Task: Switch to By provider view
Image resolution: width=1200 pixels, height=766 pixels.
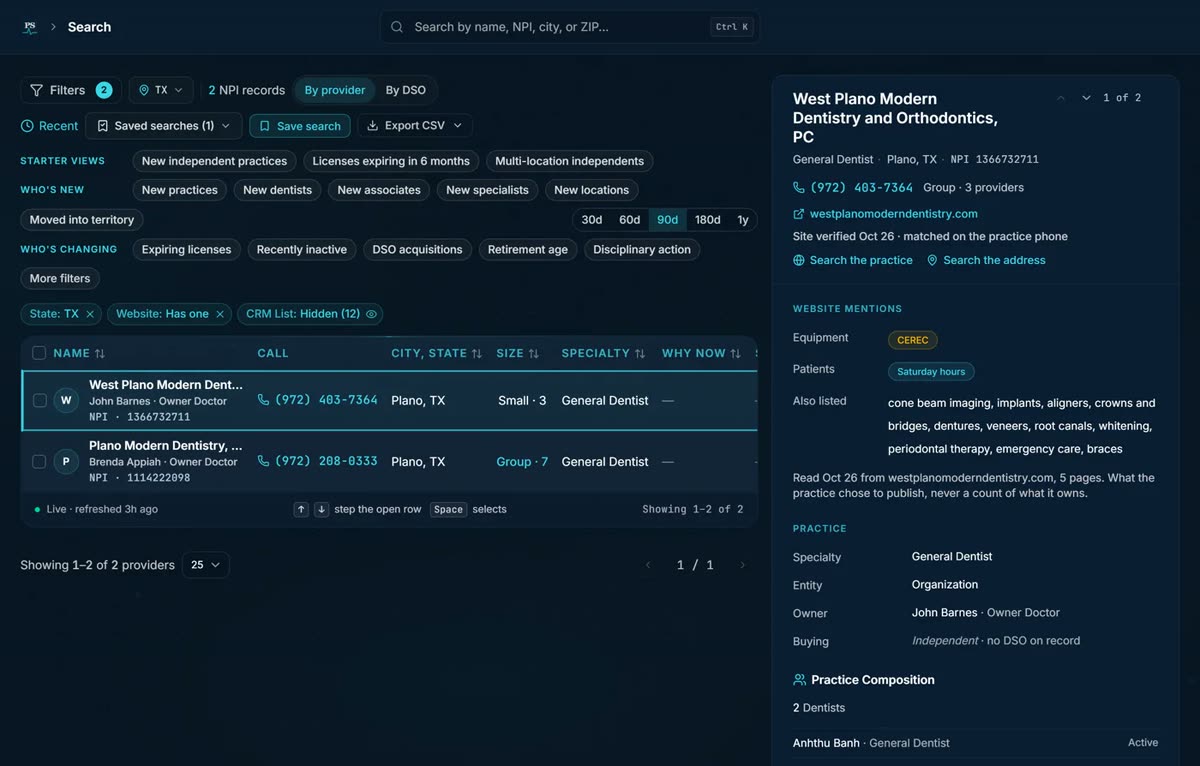Action: (335, 90)
